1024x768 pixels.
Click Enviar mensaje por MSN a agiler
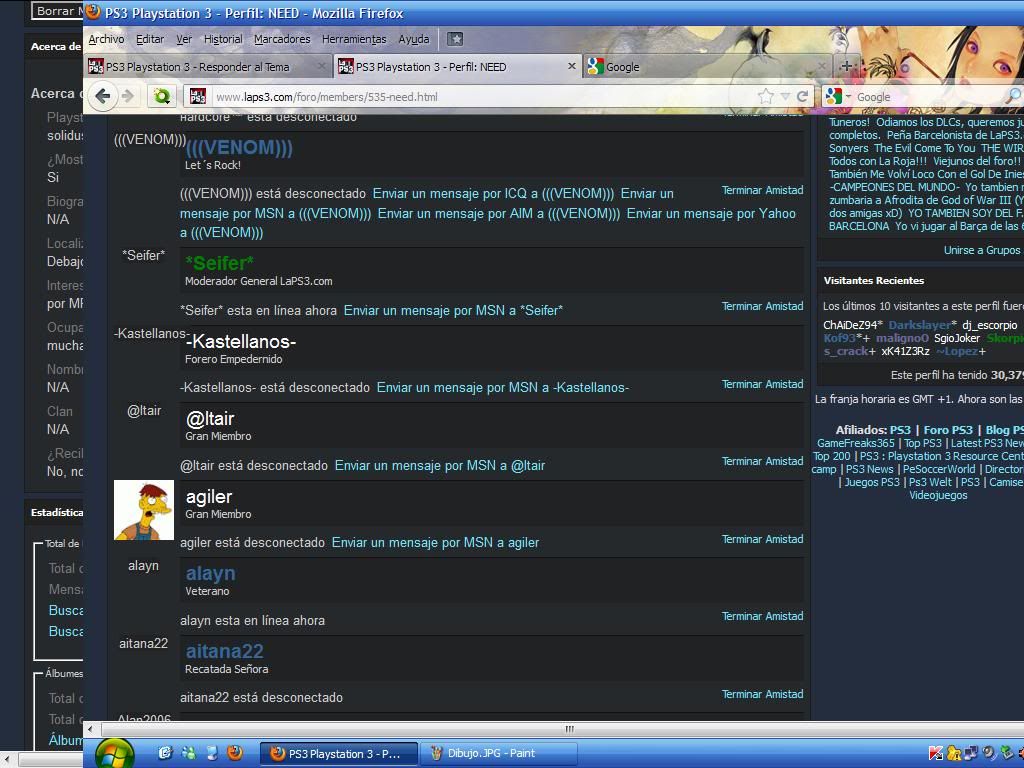pyautogui.click(x=435, y=542)
